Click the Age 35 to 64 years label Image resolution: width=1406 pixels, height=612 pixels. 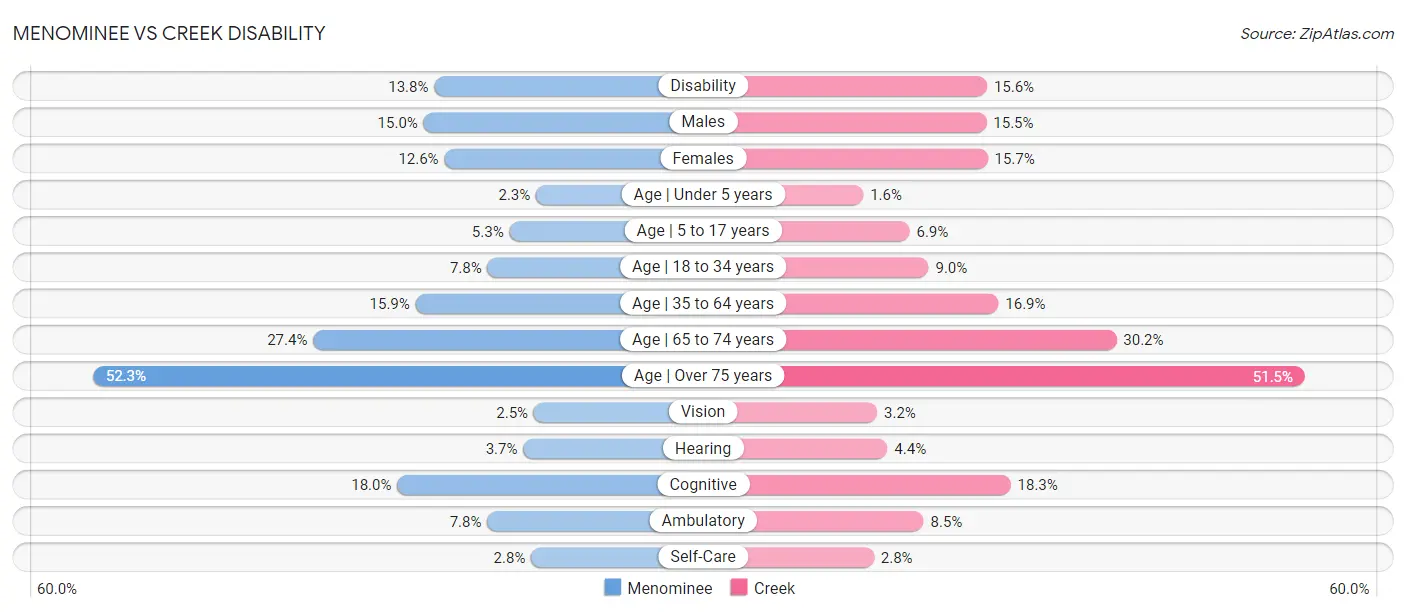(703, 303)
